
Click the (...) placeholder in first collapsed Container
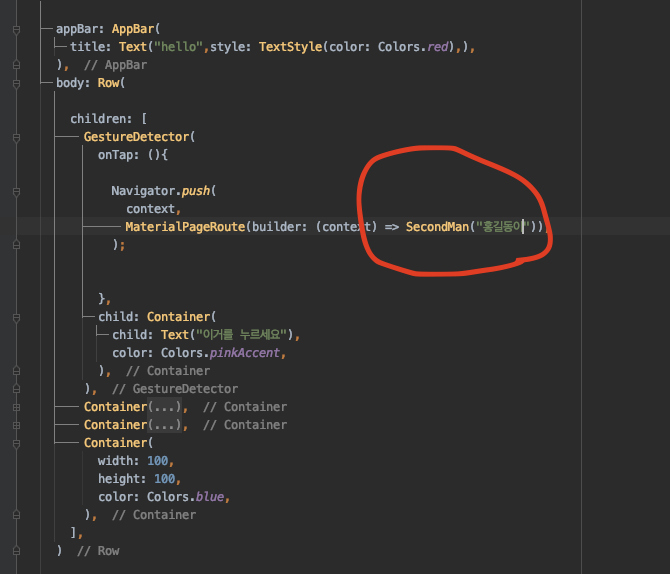pos(165,407)
